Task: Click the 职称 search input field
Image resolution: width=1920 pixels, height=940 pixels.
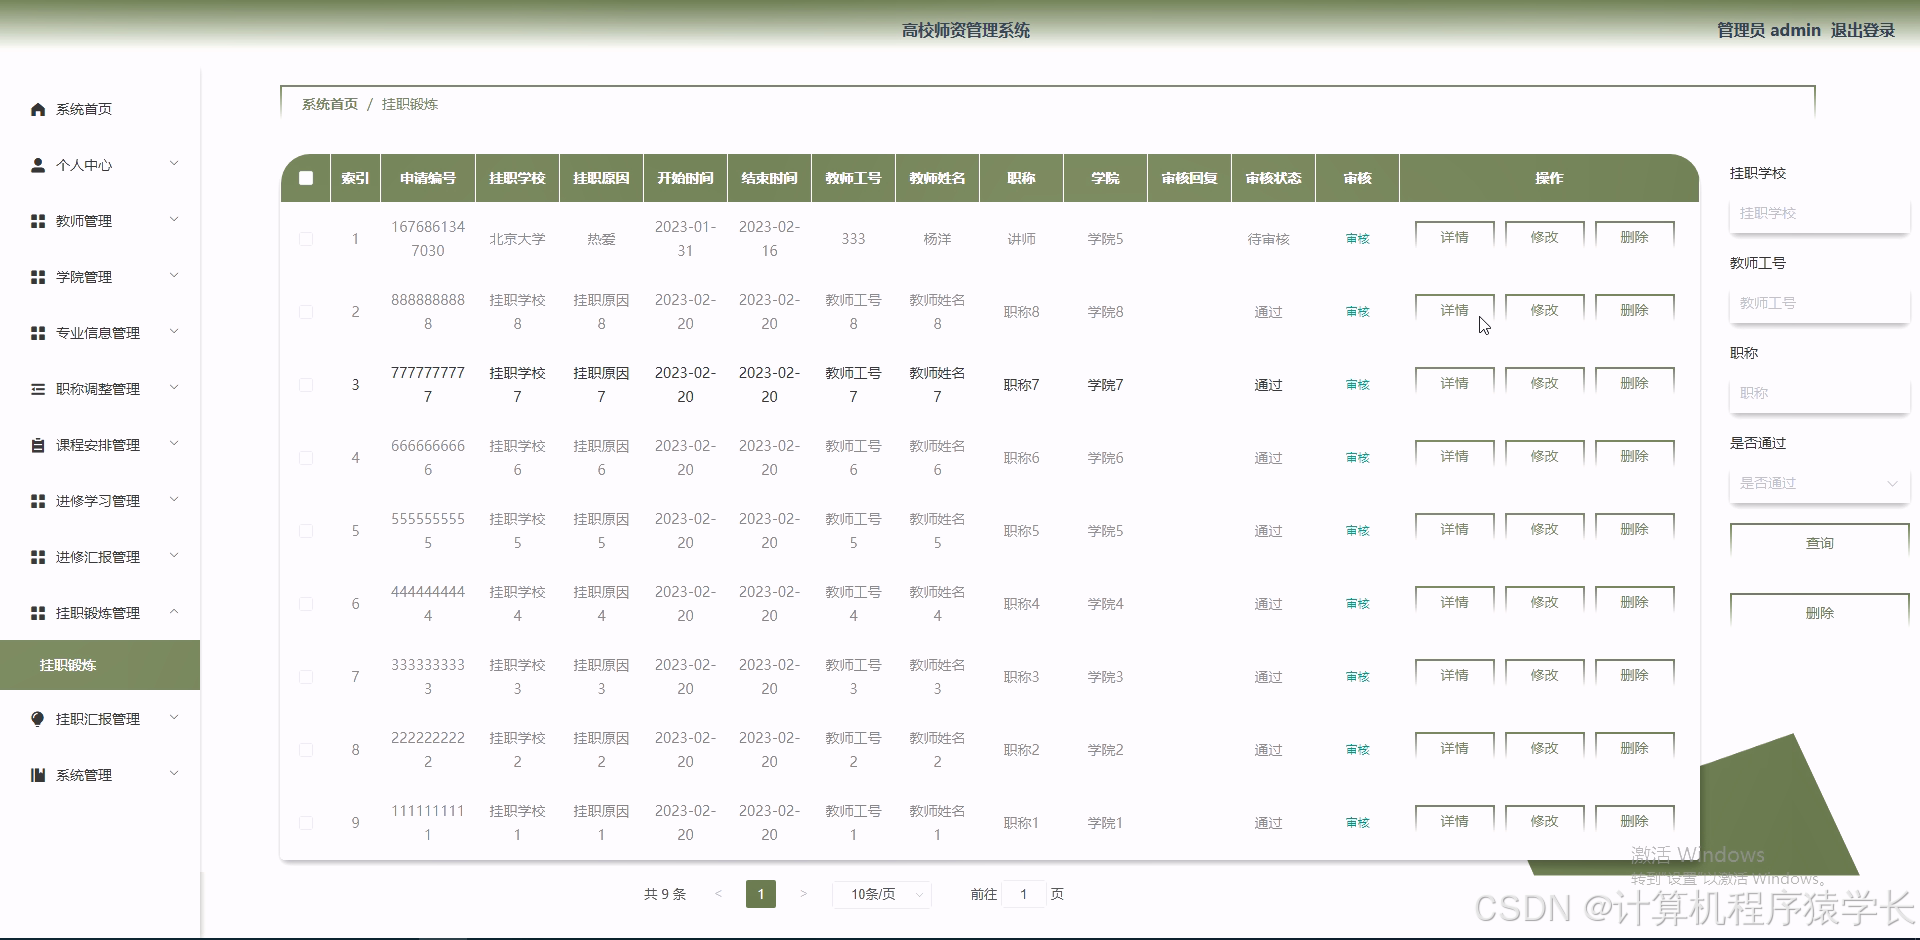Action: (1819, 393)
